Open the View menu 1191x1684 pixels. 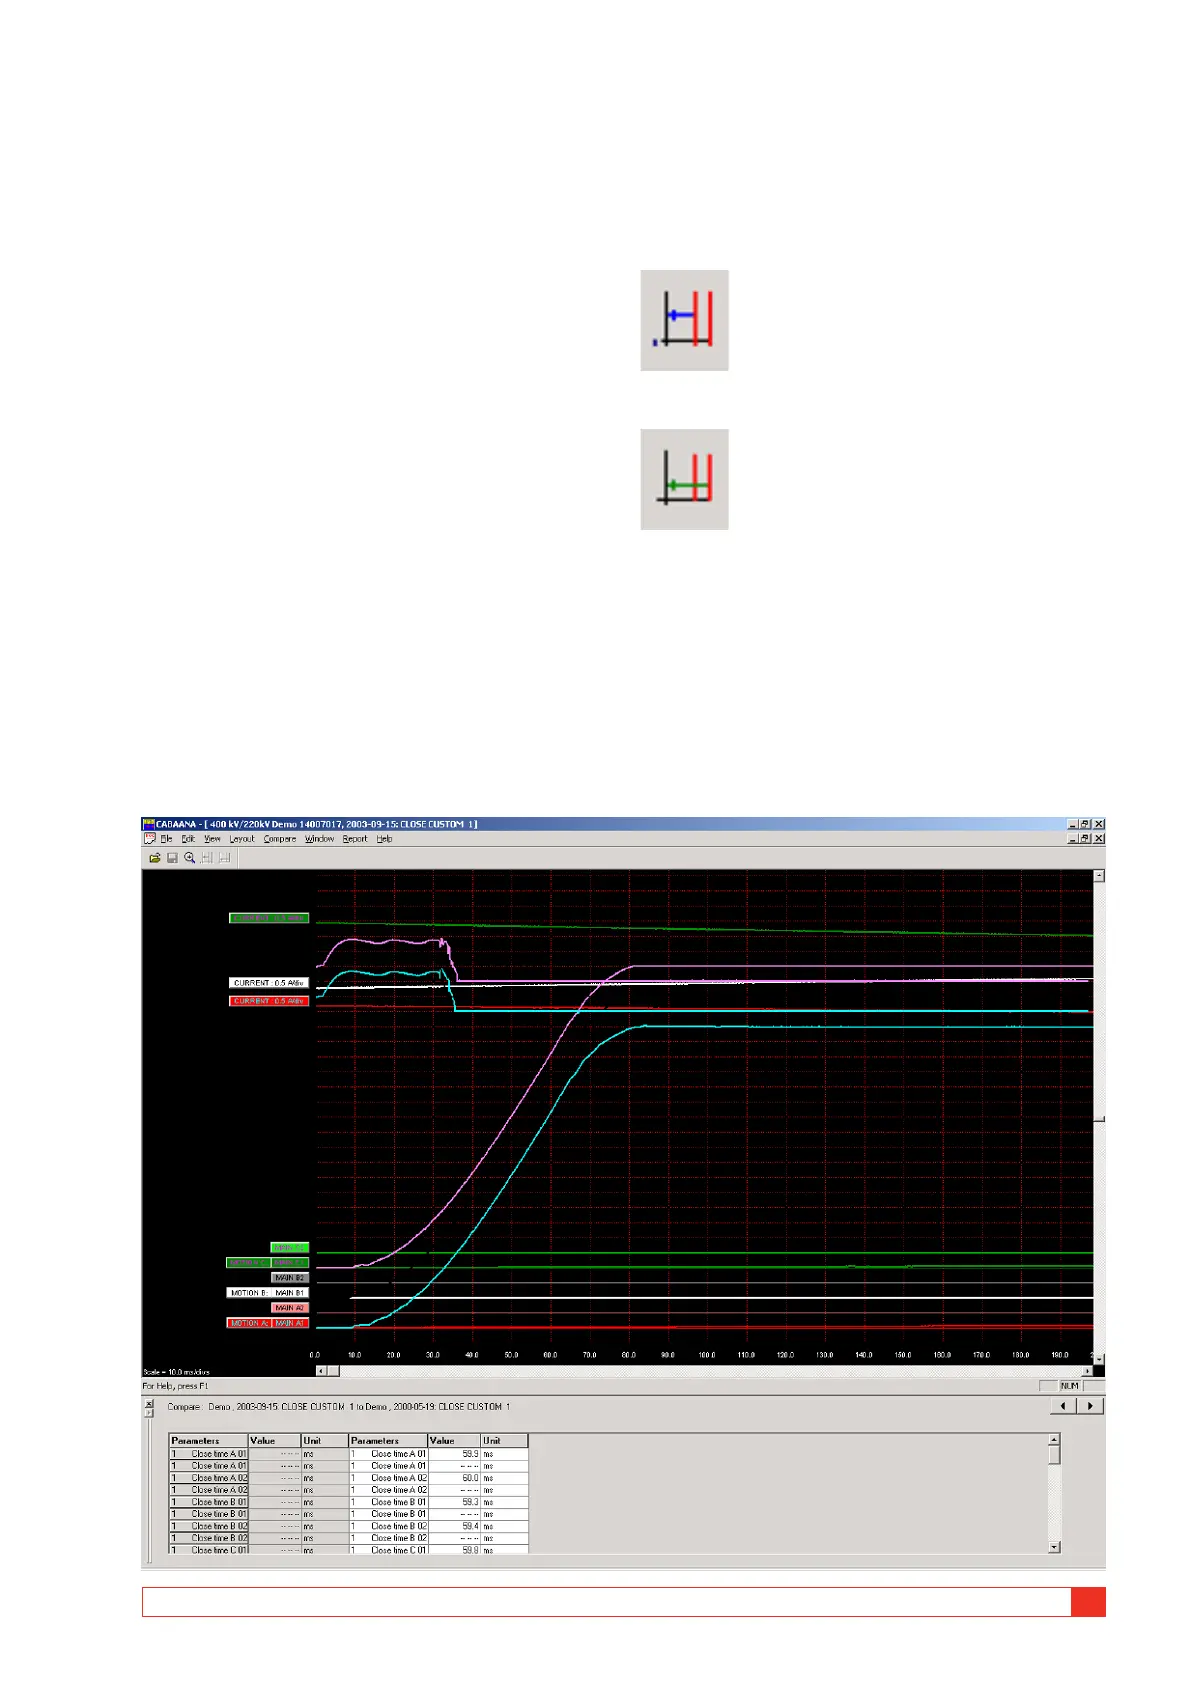(213, 839)
